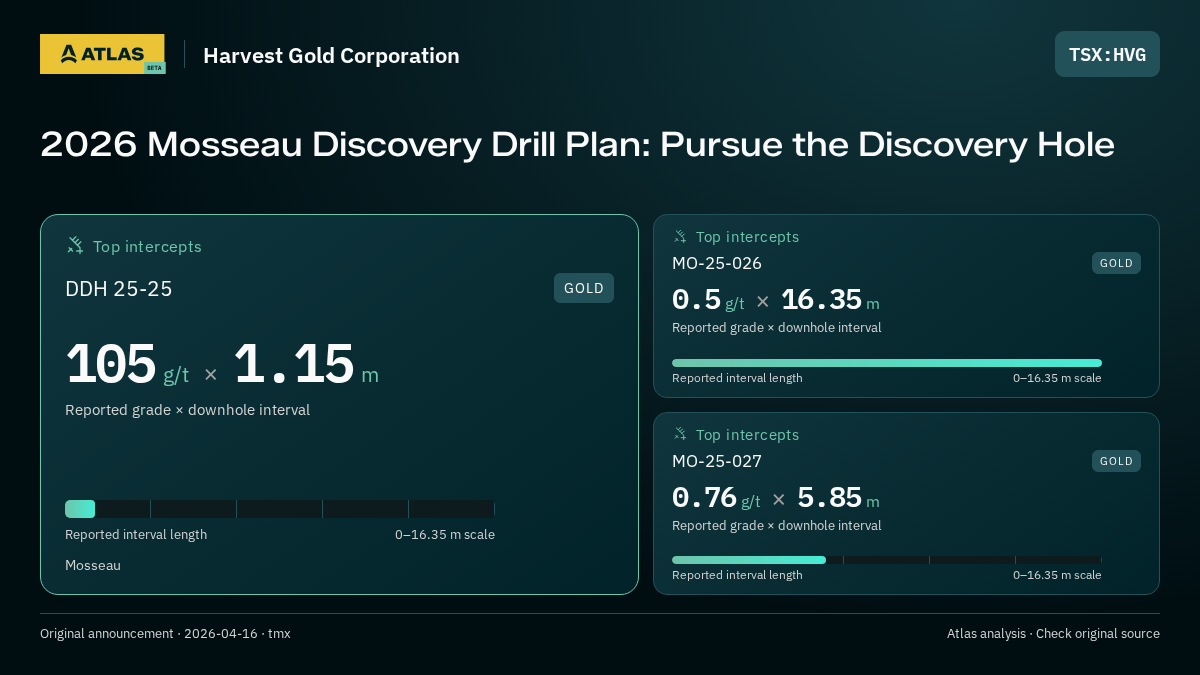Click the Reported interval length label under MO-25-027
This screenshot has width=1200, height=675.
737,575
